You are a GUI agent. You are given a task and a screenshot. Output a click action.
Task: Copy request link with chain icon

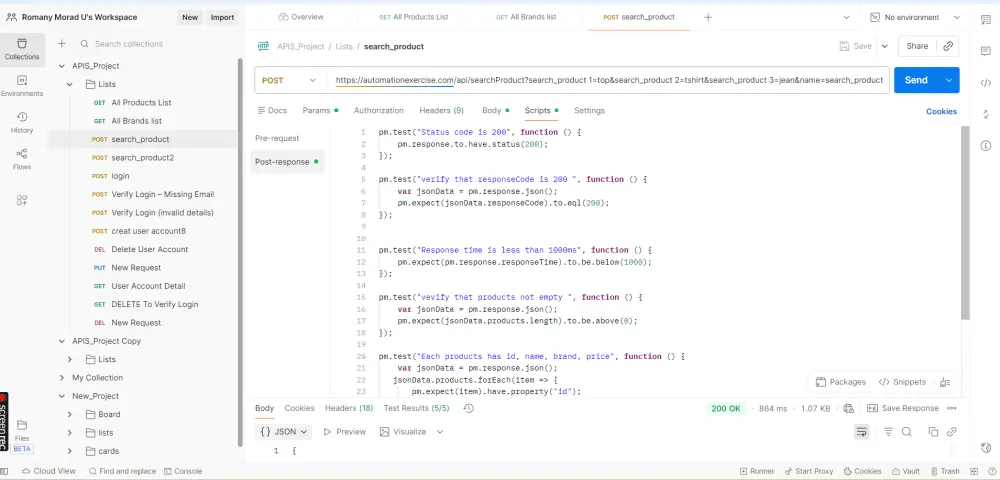[x=948, y=46]
